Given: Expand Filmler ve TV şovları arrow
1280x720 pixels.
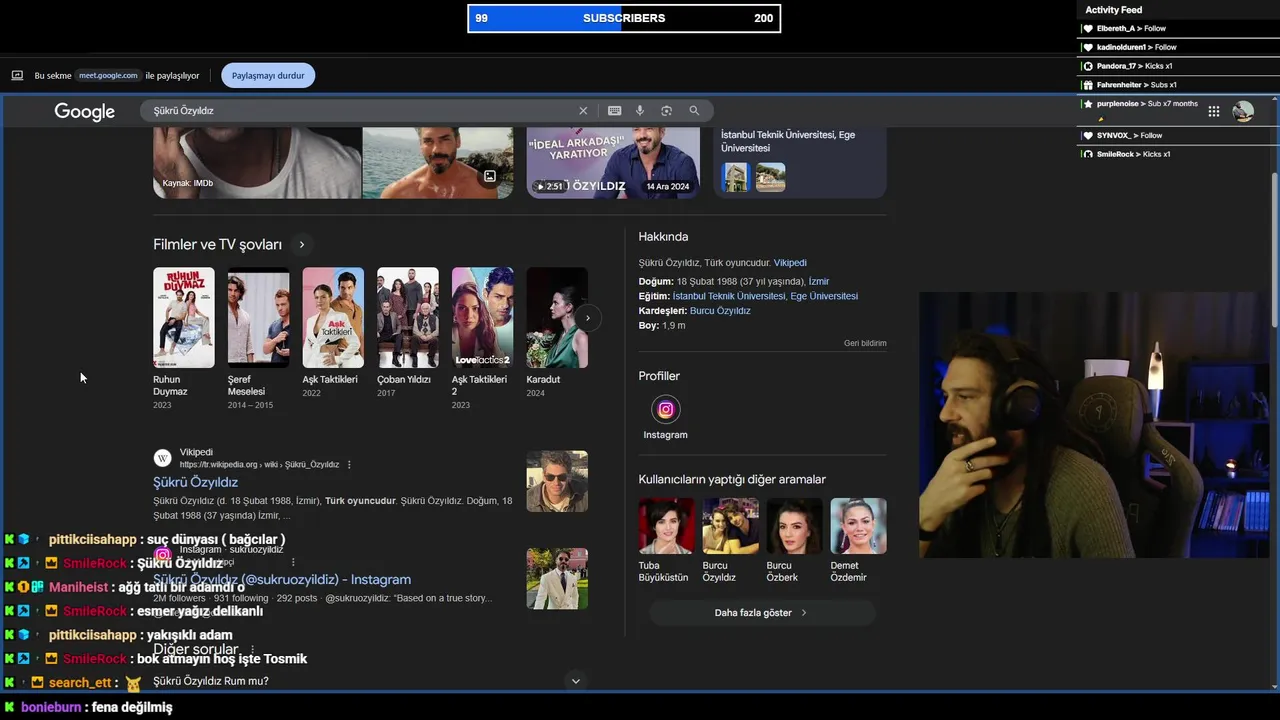Looking at the screenshot, I should pyautogui.click(x=301, y=244).
